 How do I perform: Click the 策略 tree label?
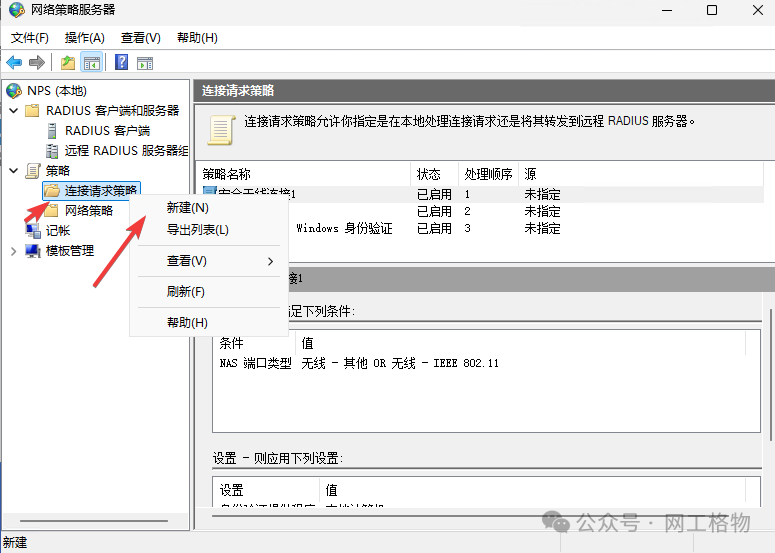58,171
